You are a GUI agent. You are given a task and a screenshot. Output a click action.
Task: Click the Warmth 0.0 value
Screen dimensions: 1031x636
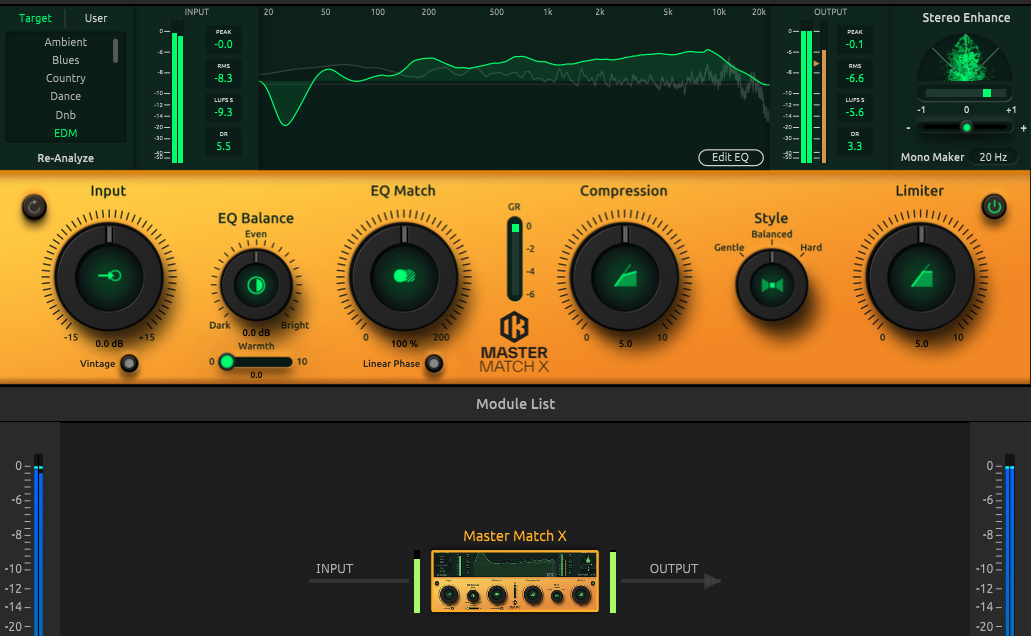[256, 375]
